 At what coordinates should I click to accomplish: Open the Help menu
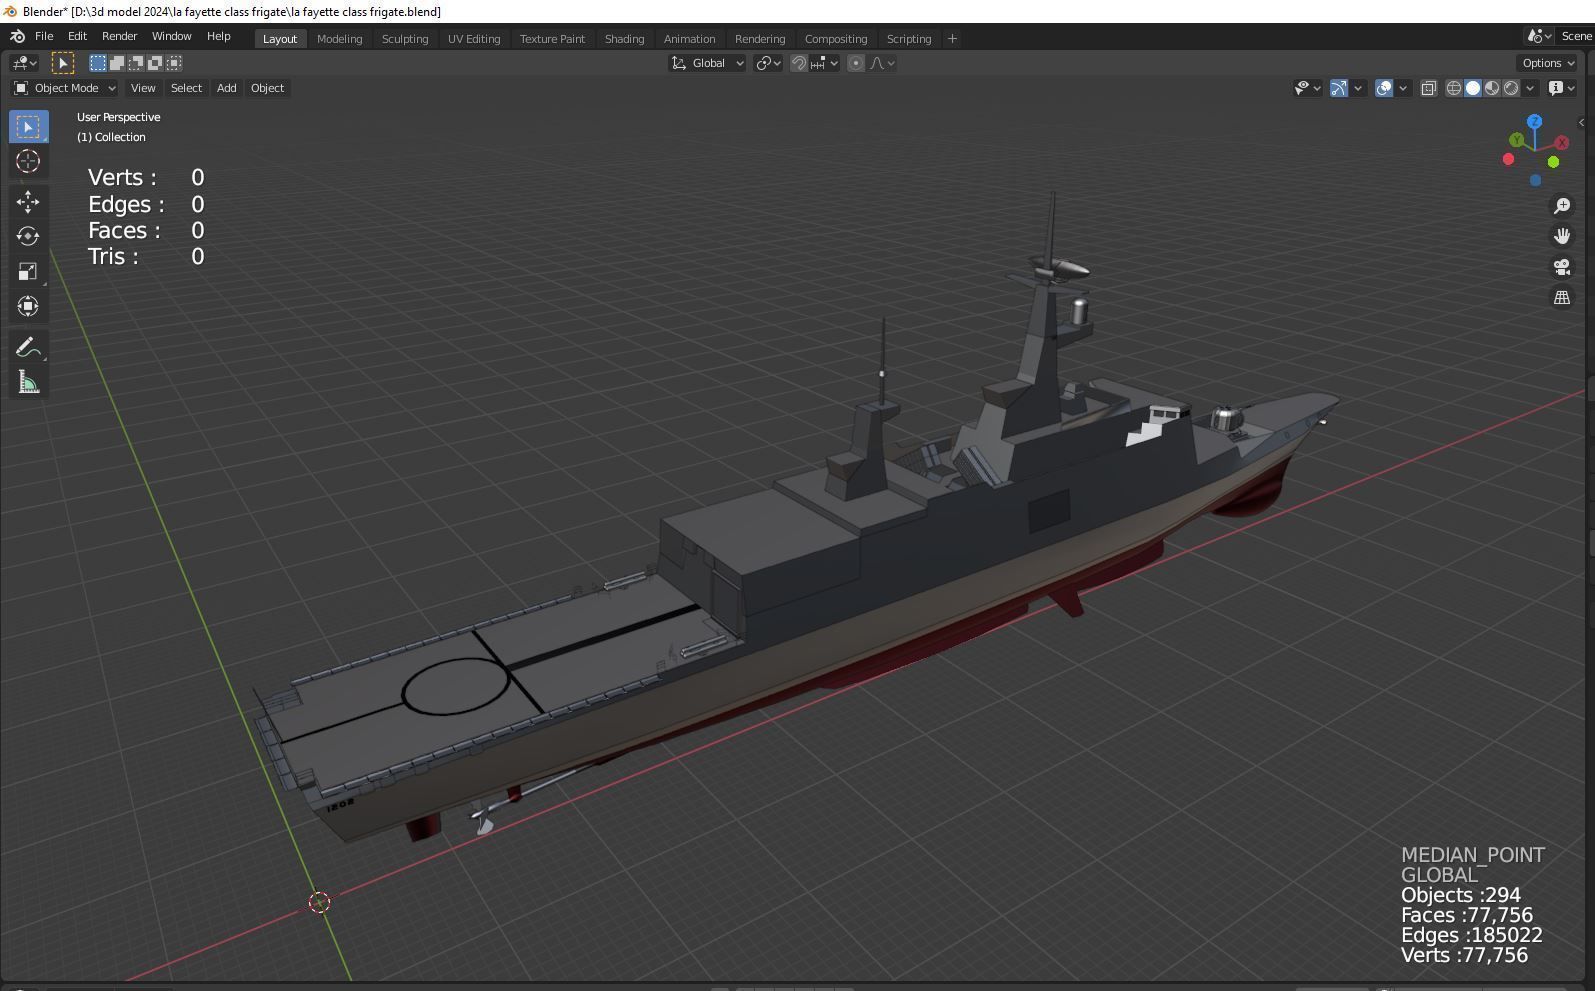pyautogui.click(x=218, y=36)
